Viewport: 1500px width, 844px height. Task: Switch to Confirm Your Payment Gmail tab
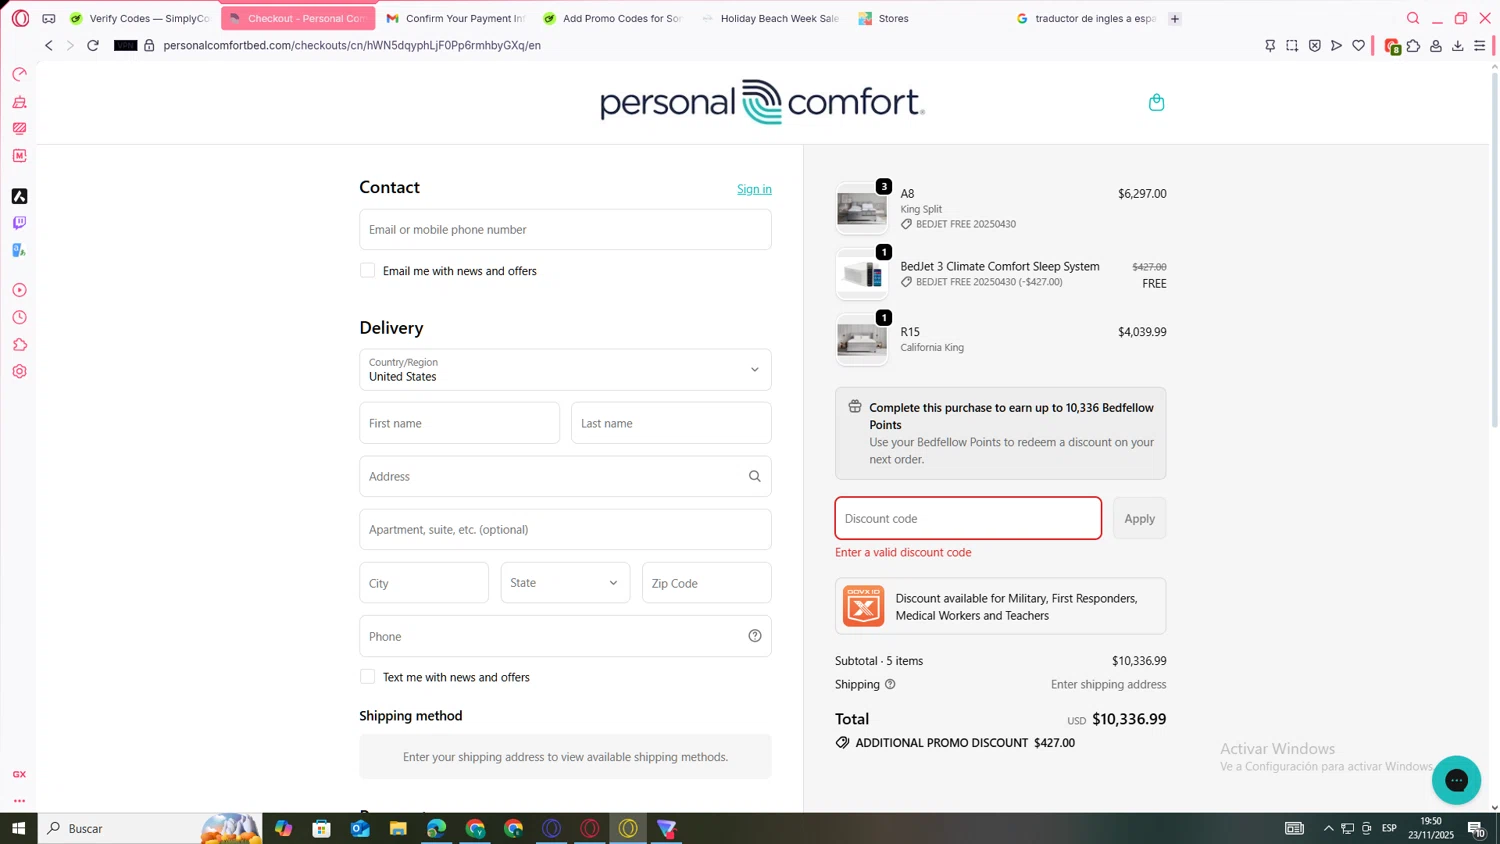point(456,18)
